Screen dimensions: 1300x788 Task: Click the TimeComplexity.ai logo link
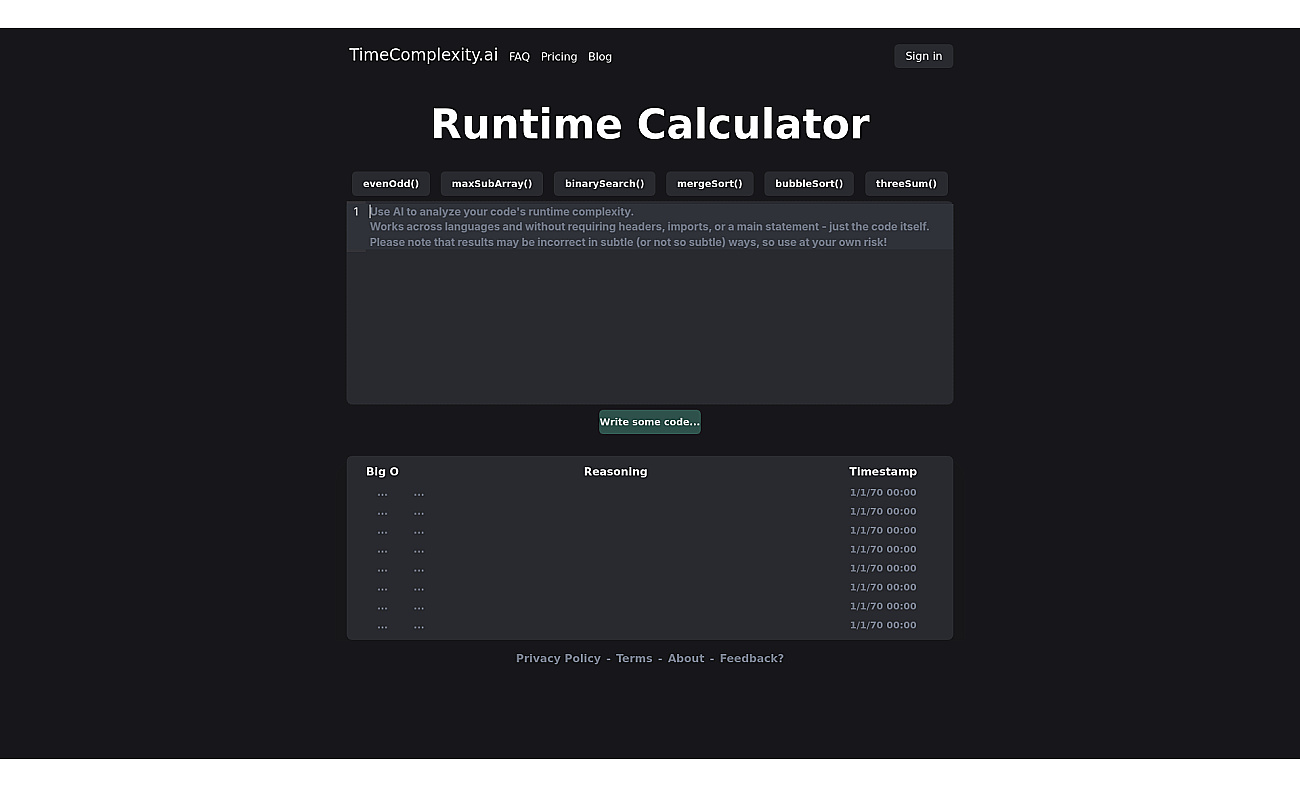[x=423, y=55]
